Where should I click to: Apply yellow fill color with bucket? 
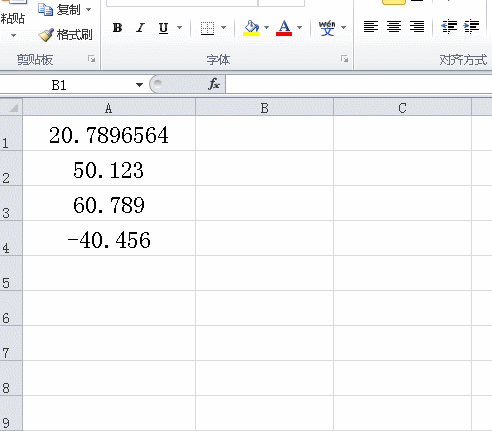click(x=251, y=28)
